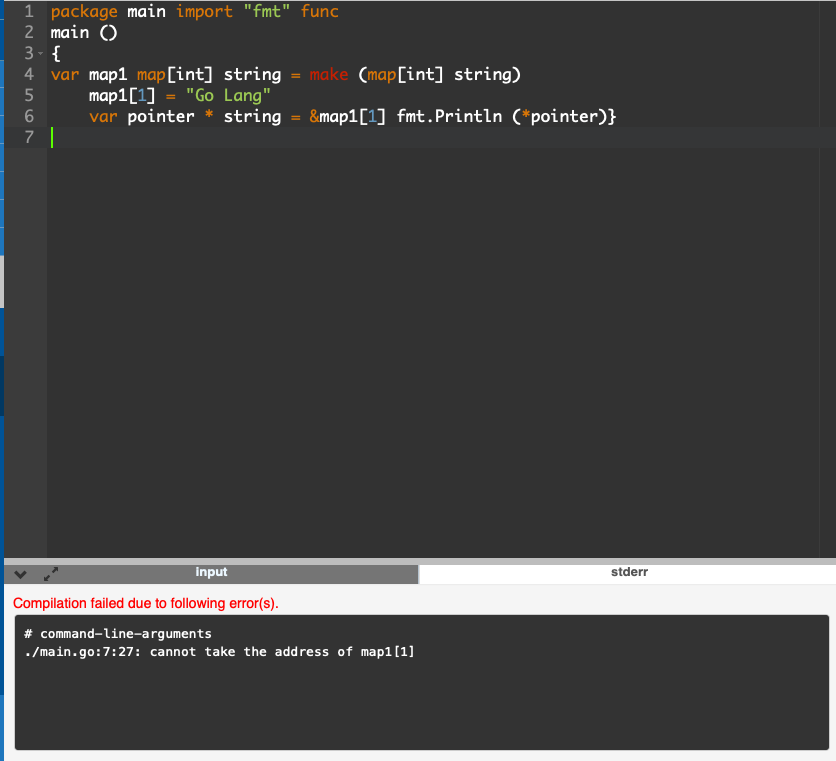The image size is (836, 761).
Task: Switch to the stderr tab
Action: [x=629, y=572]
